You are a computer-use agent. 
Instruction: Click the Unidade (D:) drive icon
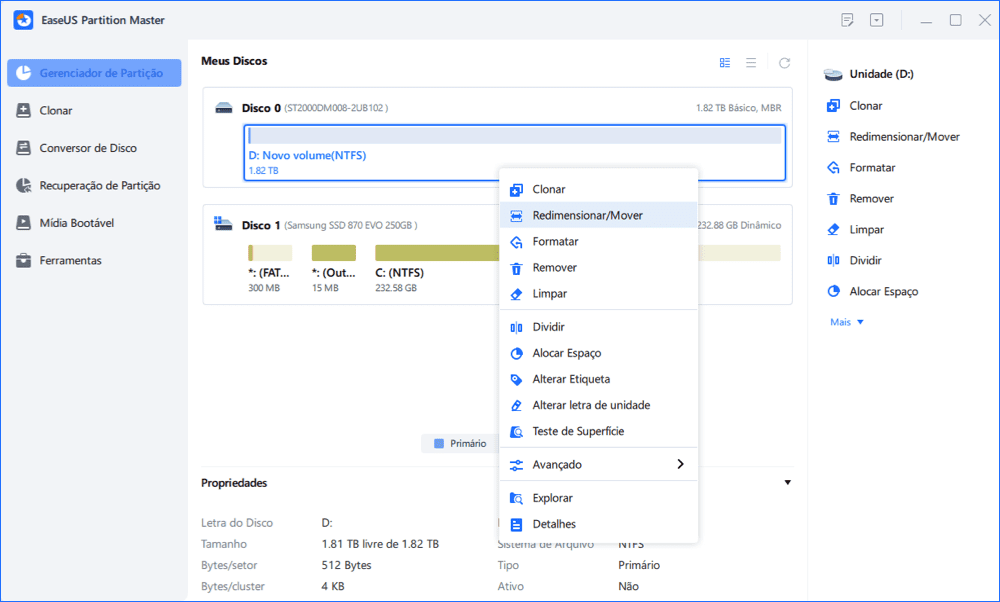833,75
